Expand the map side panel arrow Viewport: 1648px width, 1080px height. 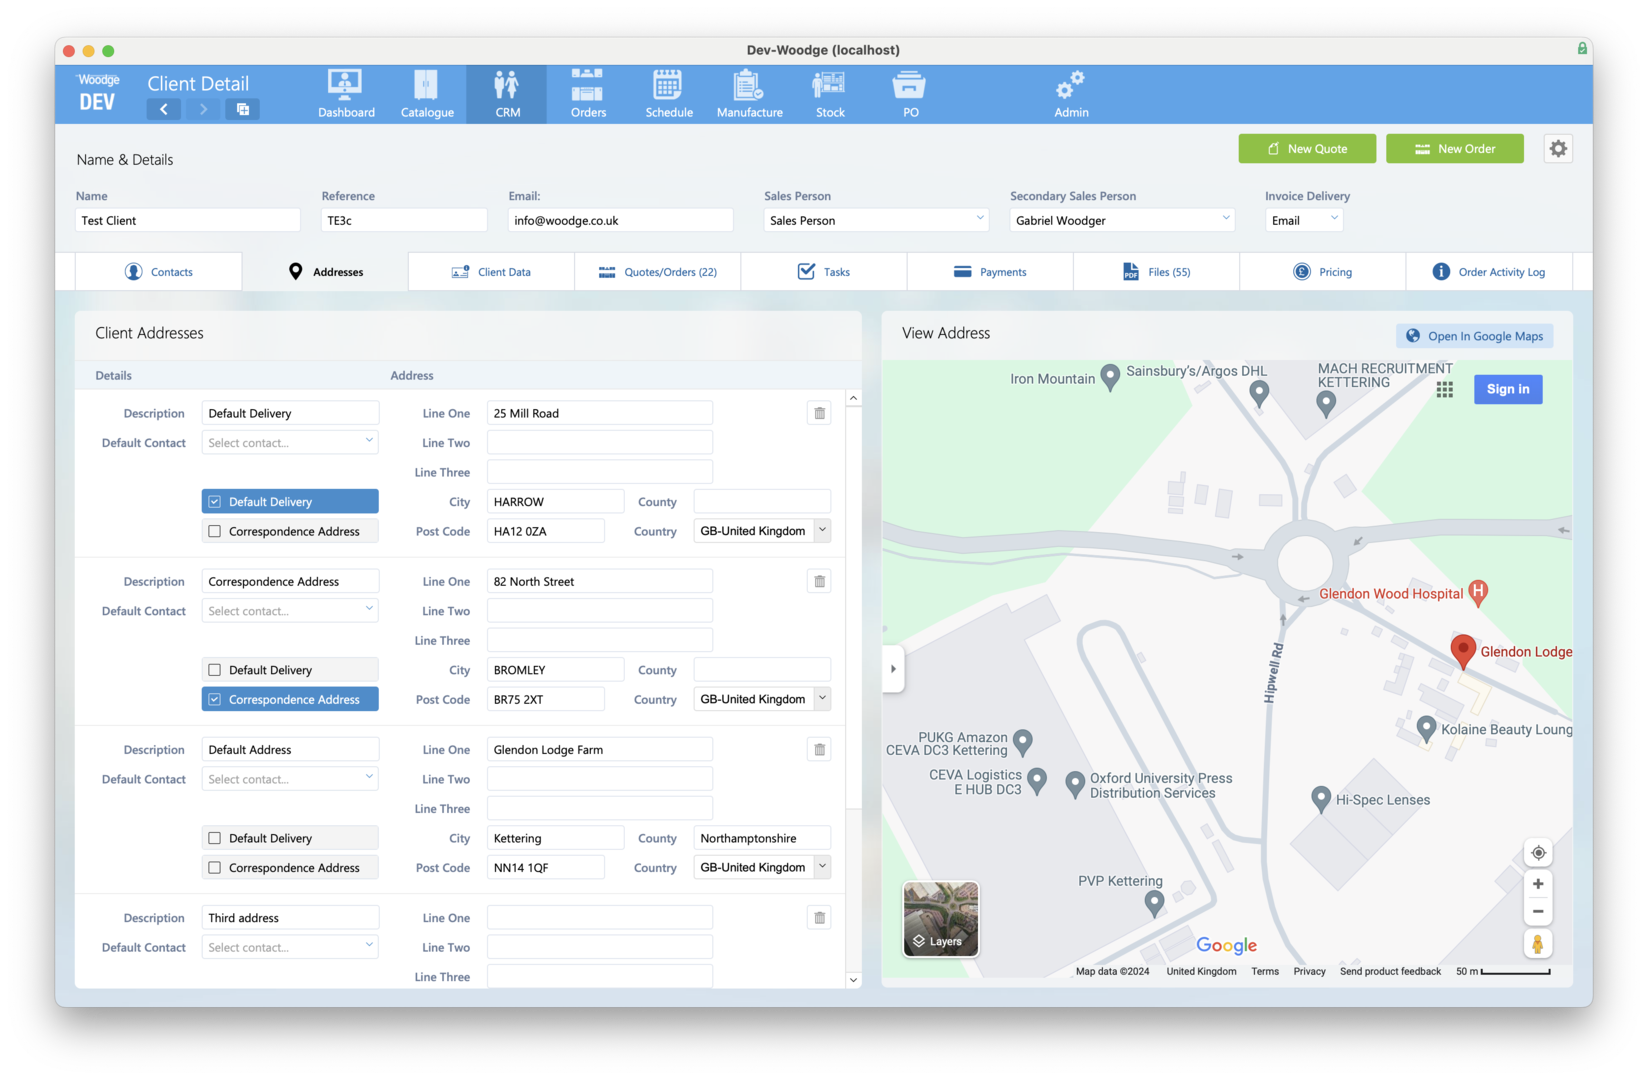(x=893, y=669)
